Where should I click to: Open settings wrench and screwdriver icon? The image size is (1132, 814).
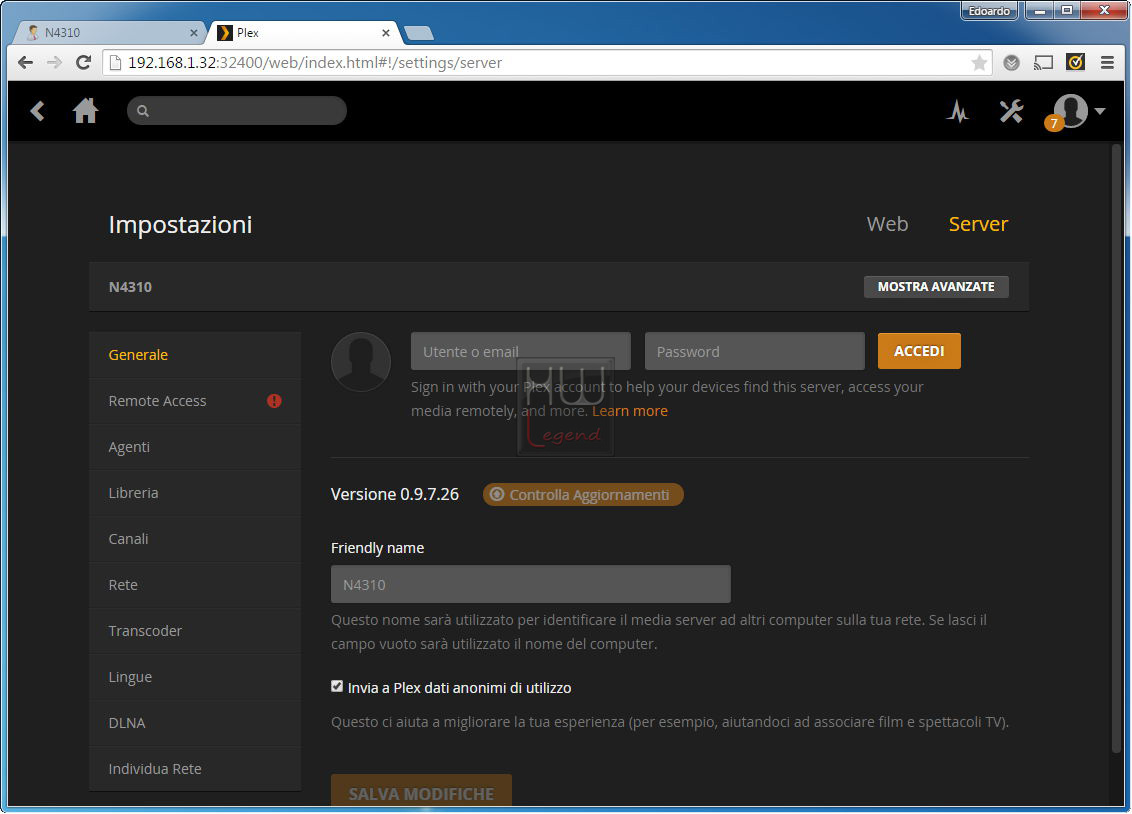pos(1011,111)
